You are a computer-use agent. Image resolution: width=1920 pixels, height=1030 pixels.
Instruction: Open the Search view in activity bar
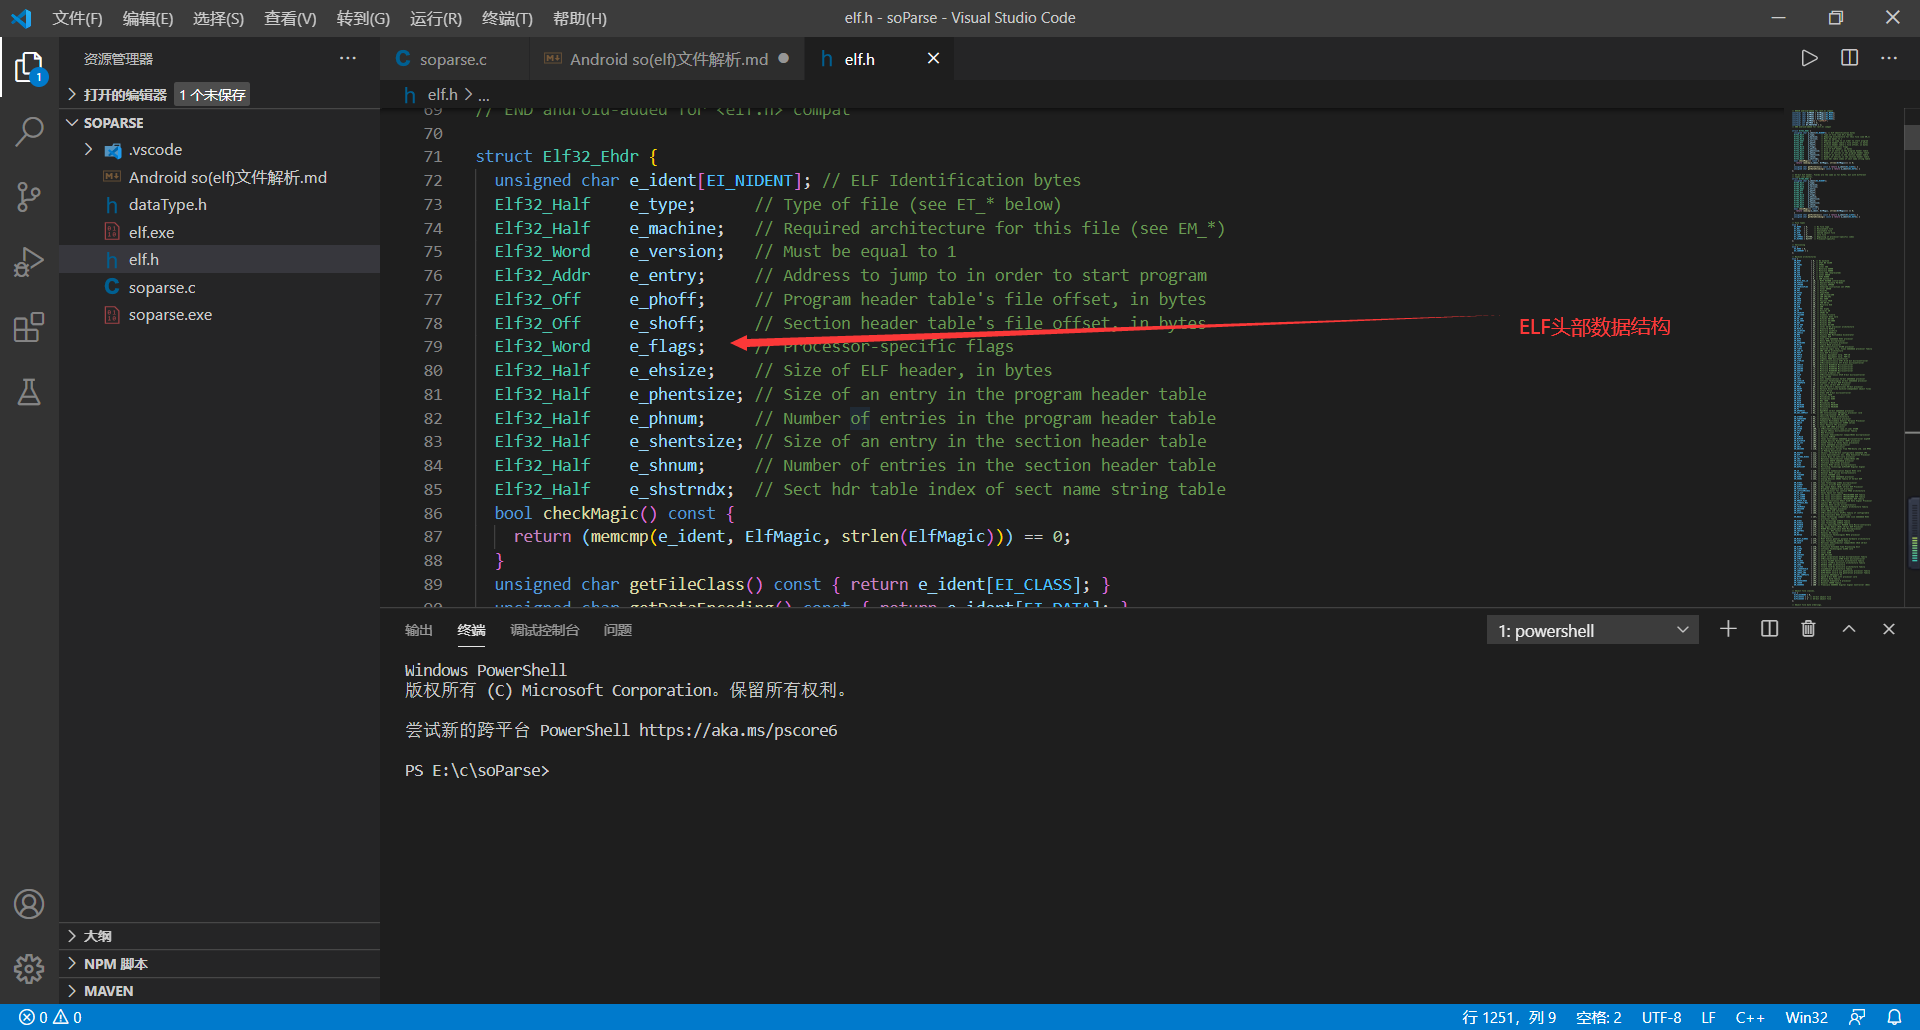coord(29,131)
